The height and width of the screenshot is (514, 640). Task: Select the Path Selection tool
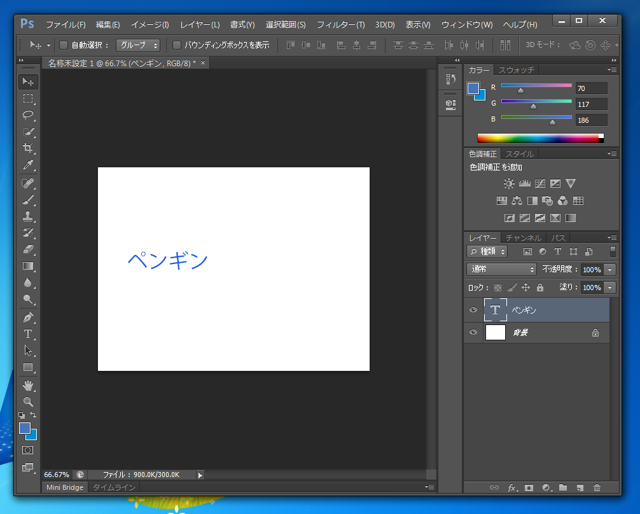tap(28, 351)
